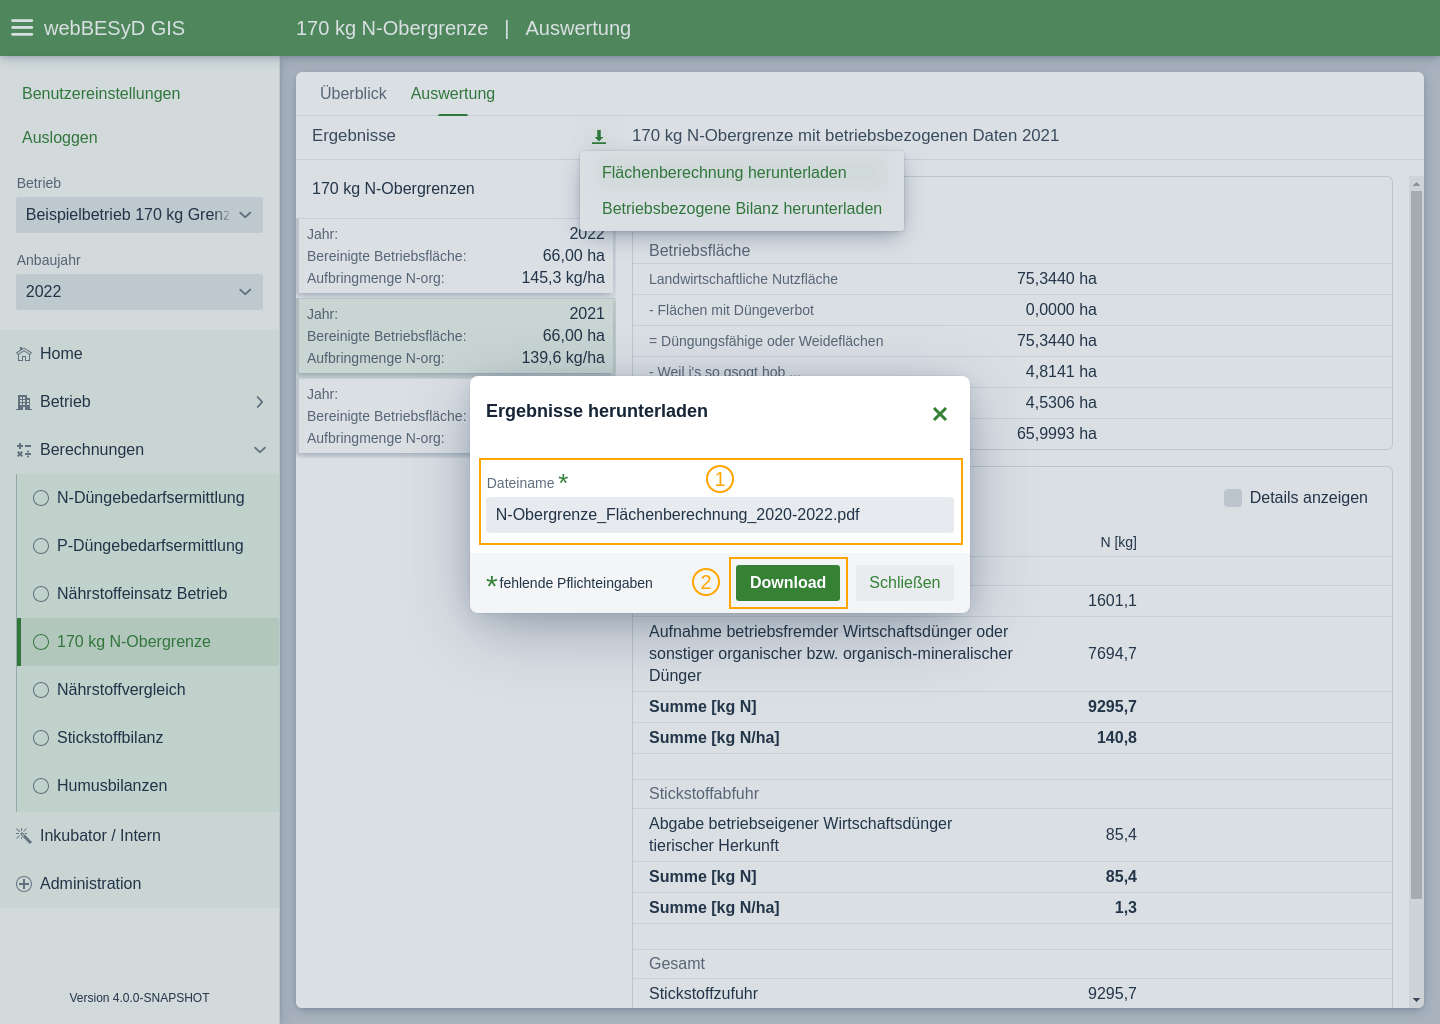Select the Jahr 2022 result card

coord(456,256)
